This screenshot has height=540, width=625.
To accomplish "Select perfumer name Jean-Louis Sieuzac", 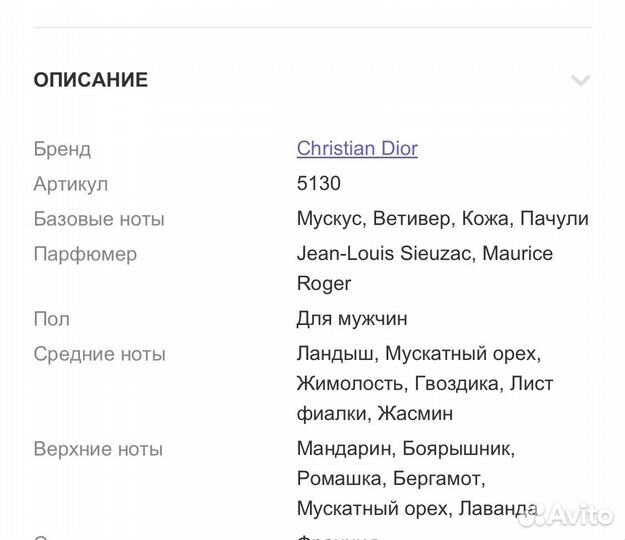I will click(385, 254).
